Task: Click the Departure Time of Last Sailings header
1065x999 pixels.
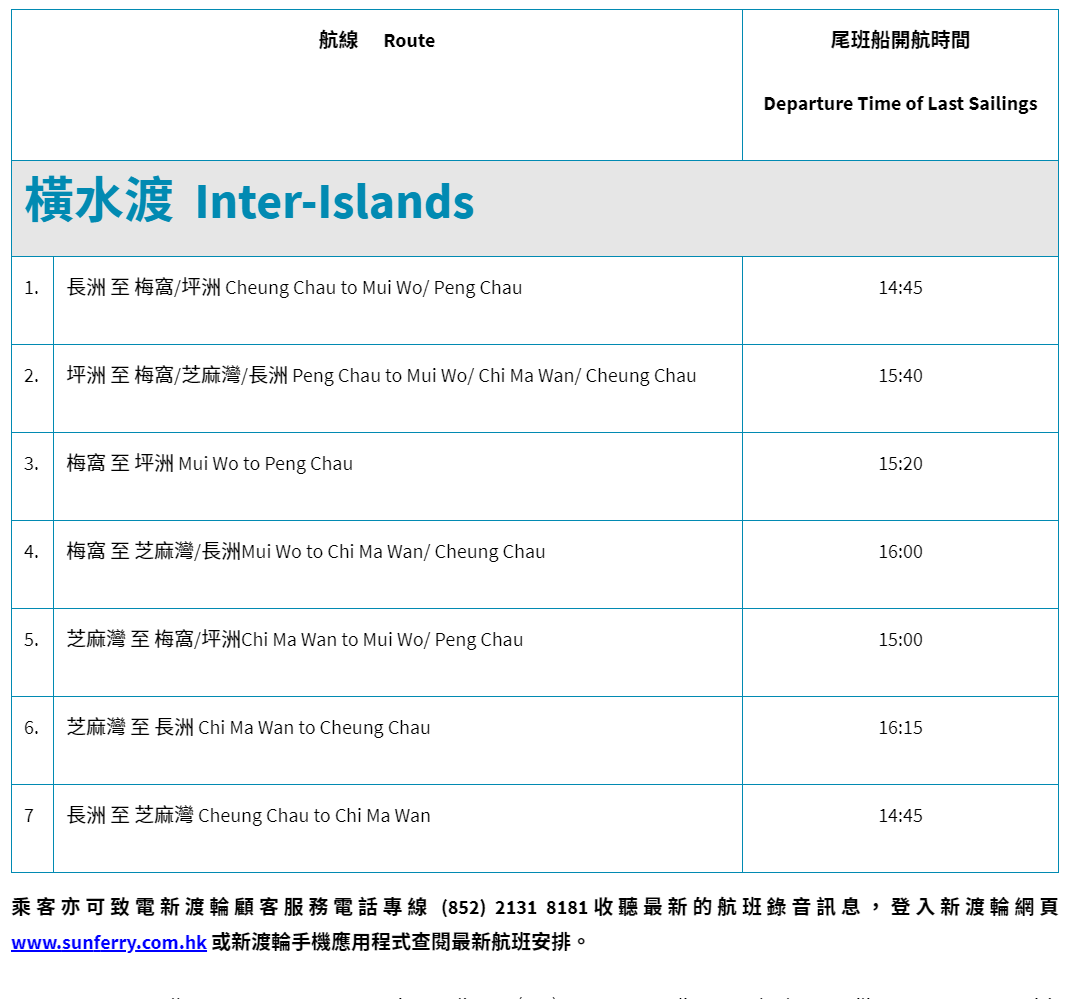Action: click(899, 103)
